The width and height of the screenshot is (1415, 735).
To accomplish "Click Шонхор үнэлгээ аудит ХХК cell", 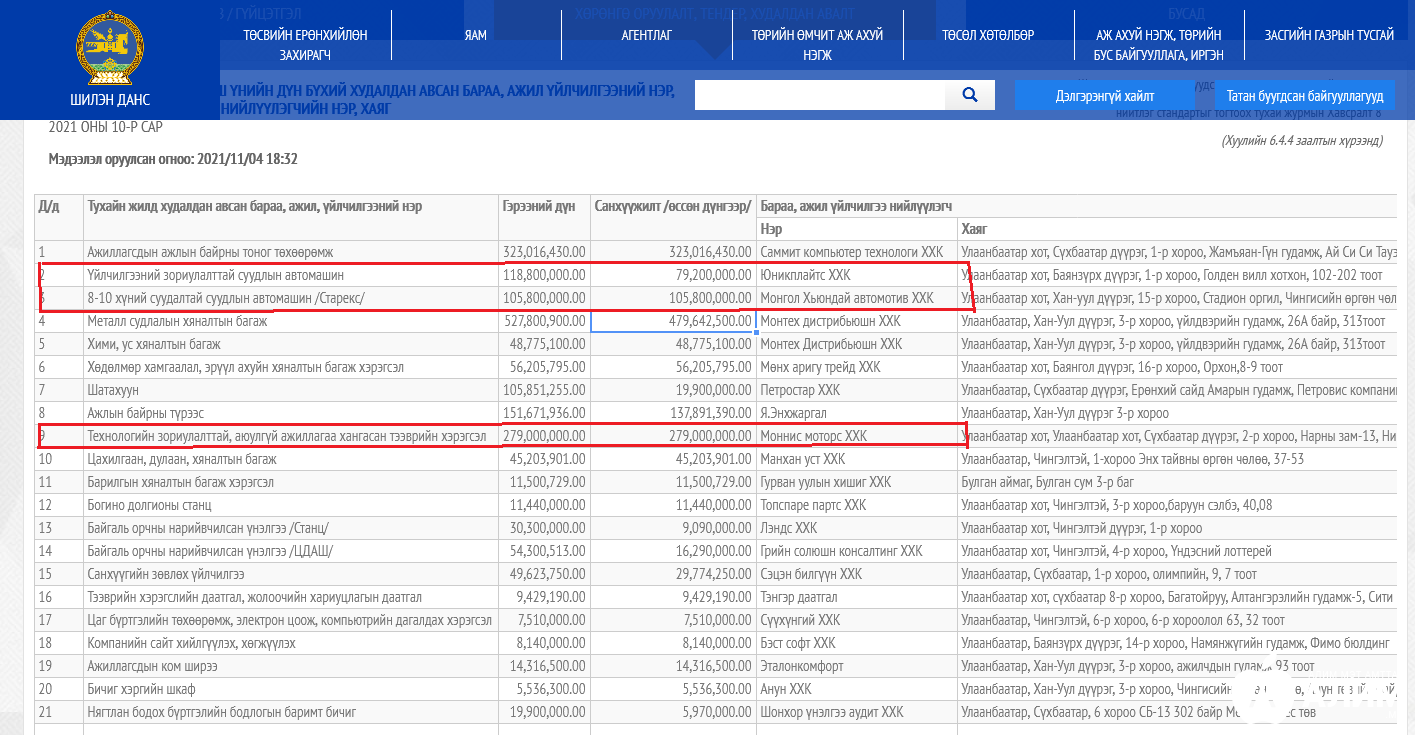I will coord(856,712).
